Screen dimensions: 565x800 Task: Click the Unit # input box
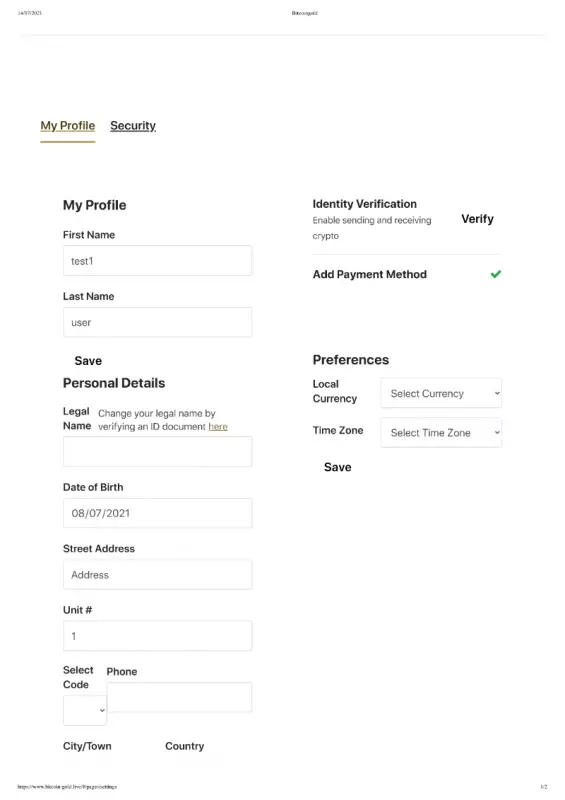(x=157, y=636)
